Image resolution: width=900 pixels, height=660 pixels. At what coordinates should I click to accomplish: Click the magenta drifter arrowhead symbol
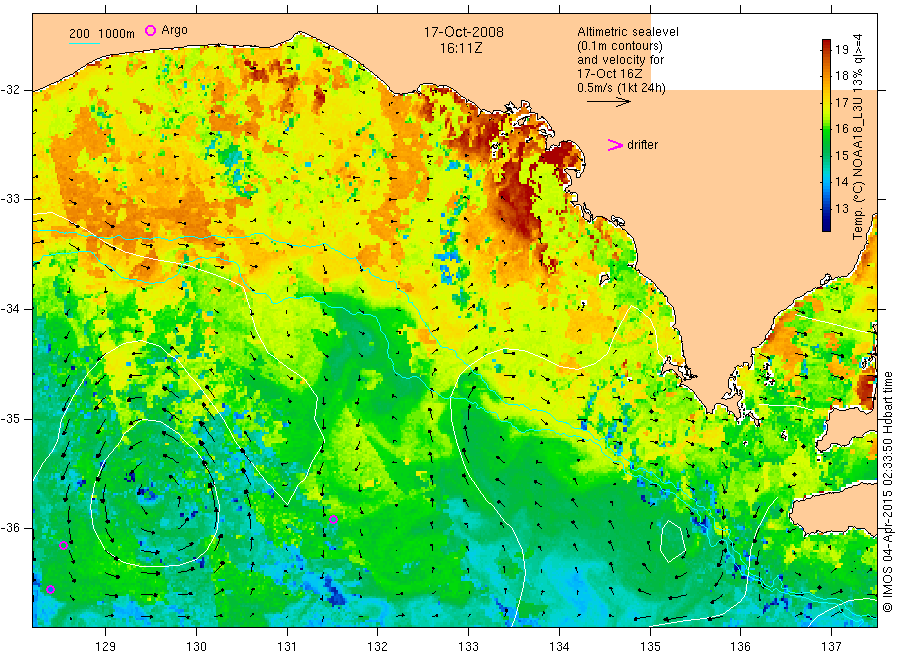(615, 145)
